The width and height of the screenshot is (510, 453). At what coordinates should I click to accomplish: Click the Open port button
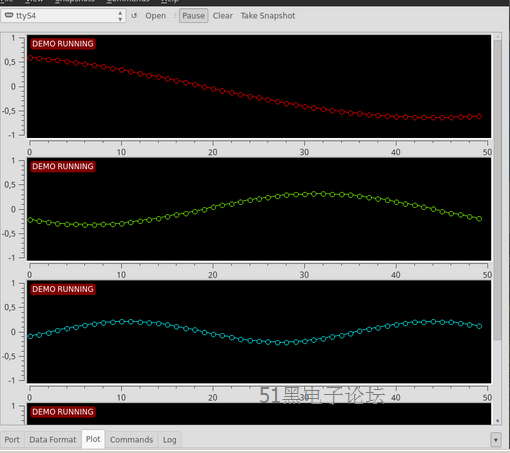point(155,16)
